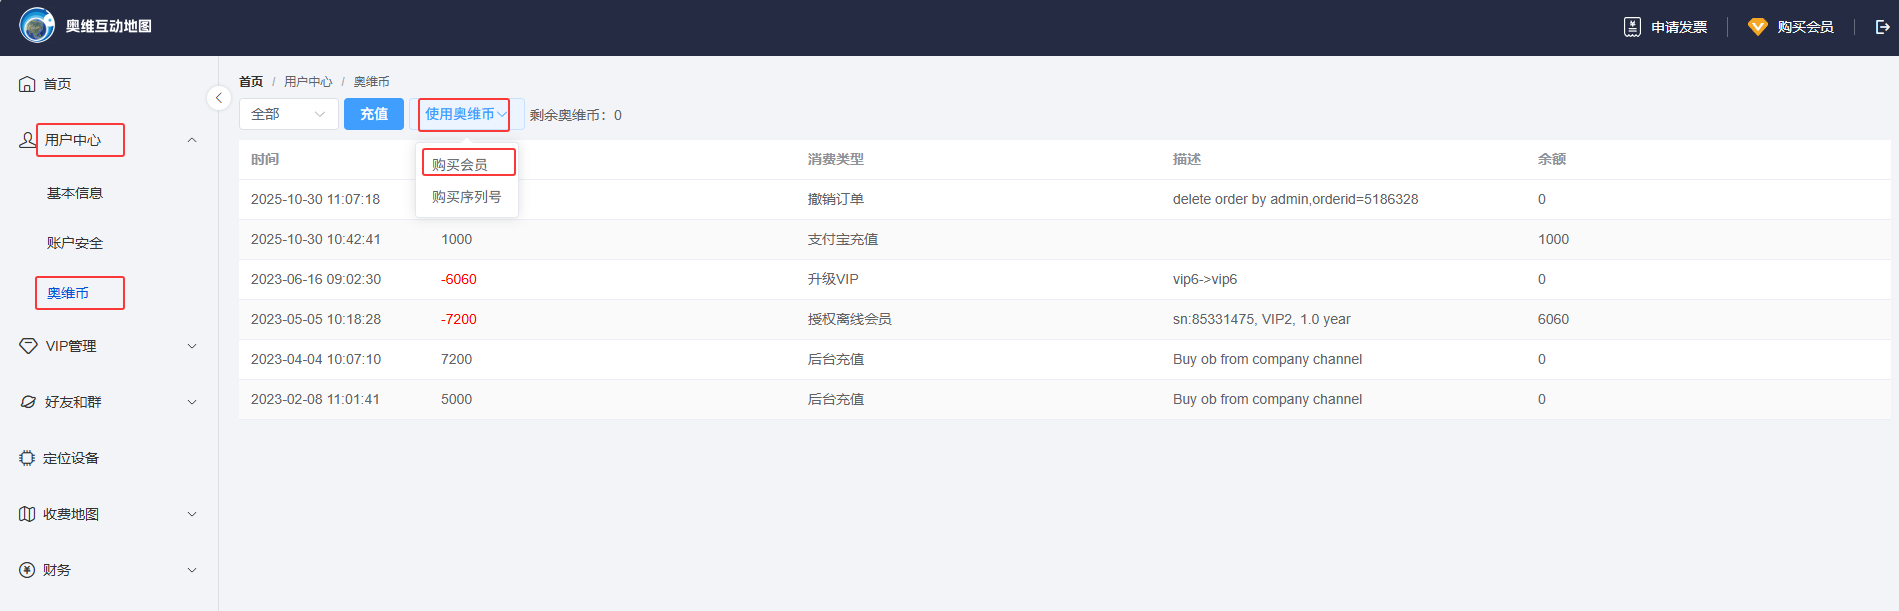
Task: Select 购买序列号 from the dropdown menu
Action: [466, 197]
